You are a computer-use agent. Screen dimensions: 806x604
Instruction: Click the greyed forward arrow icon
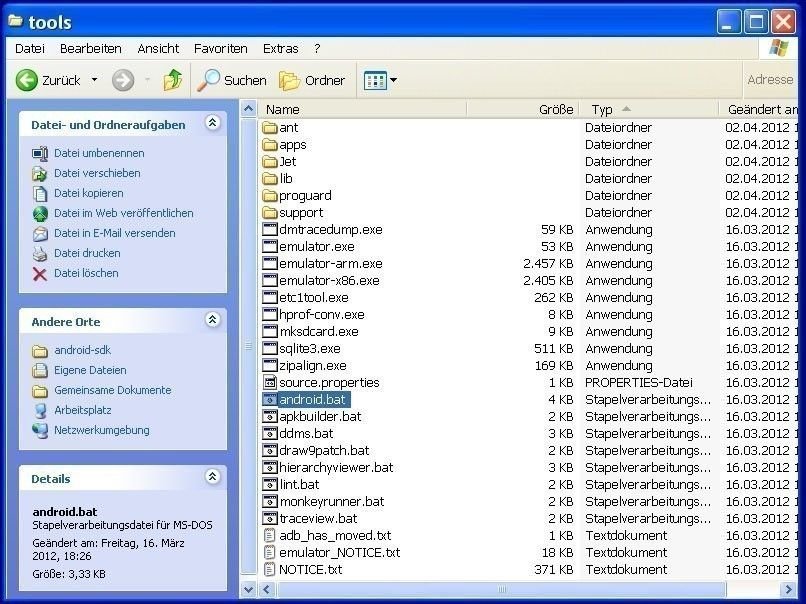[123, 80]
